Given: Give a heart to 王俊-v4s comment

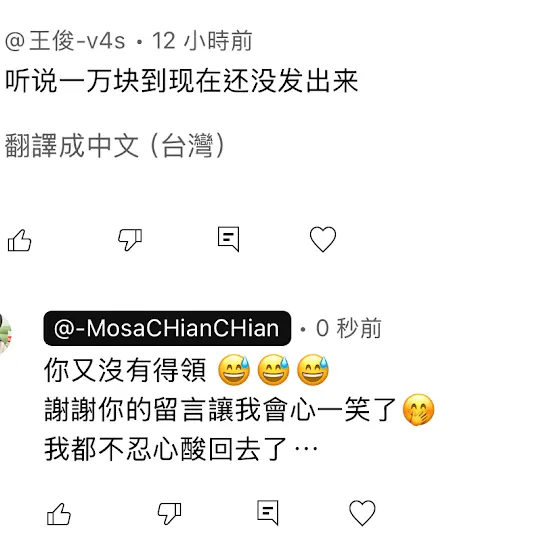Looking at the screenshot, I should point(323,239).
